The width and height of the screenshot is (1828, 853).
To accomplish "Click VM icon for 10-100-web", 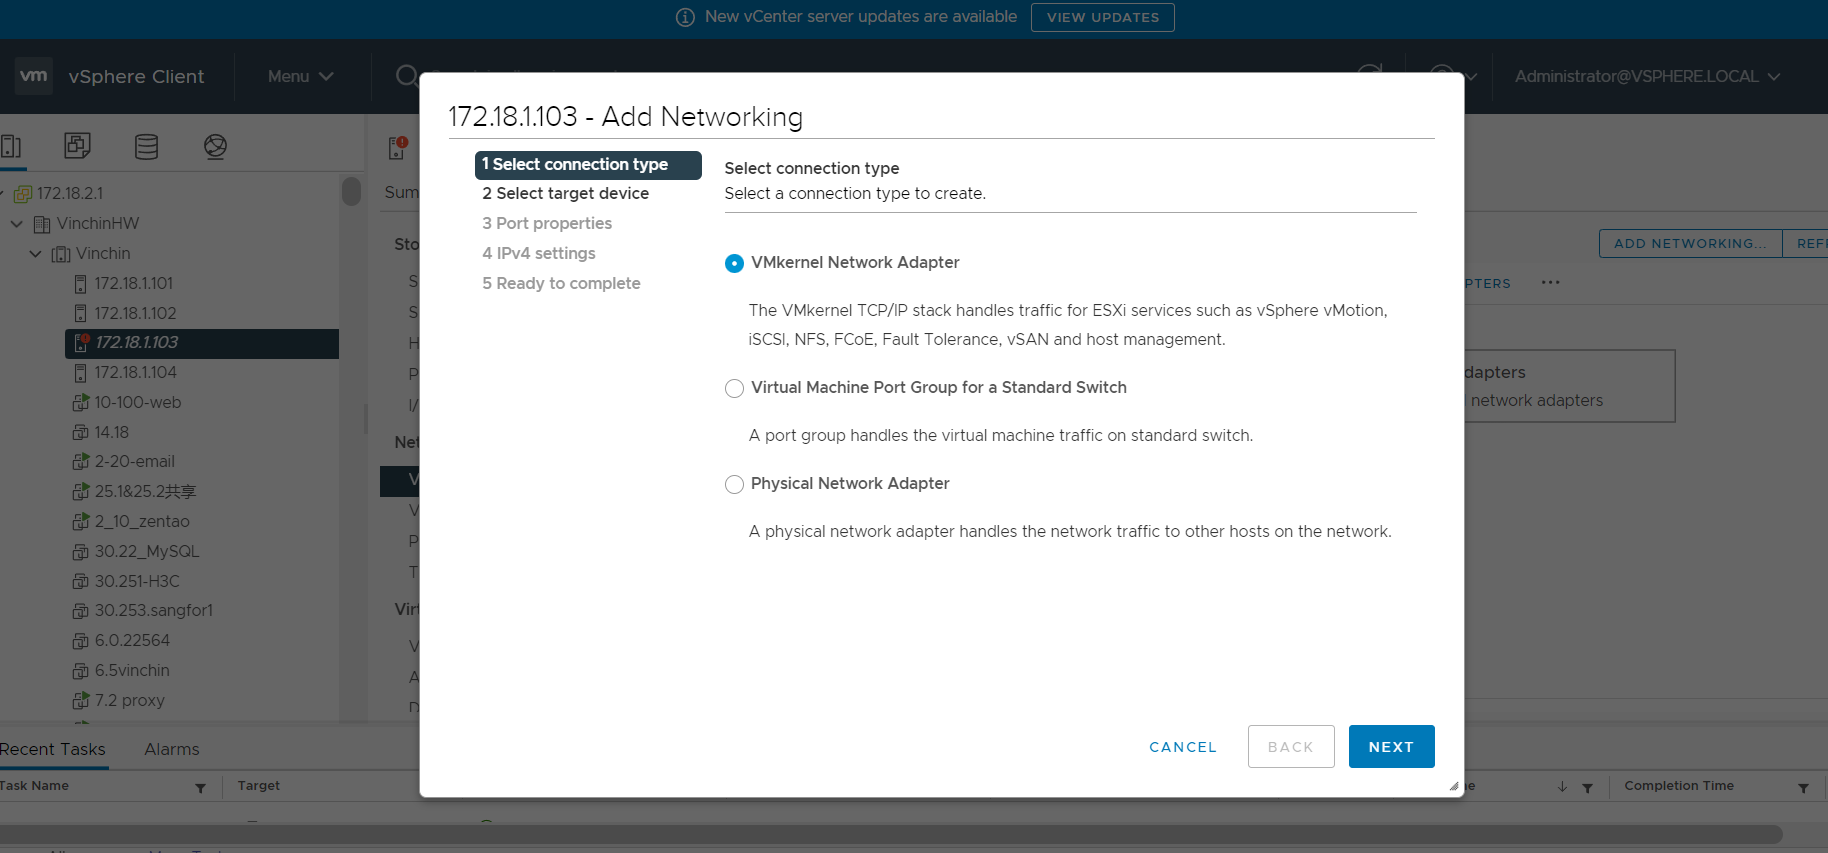I will point(81,403).
